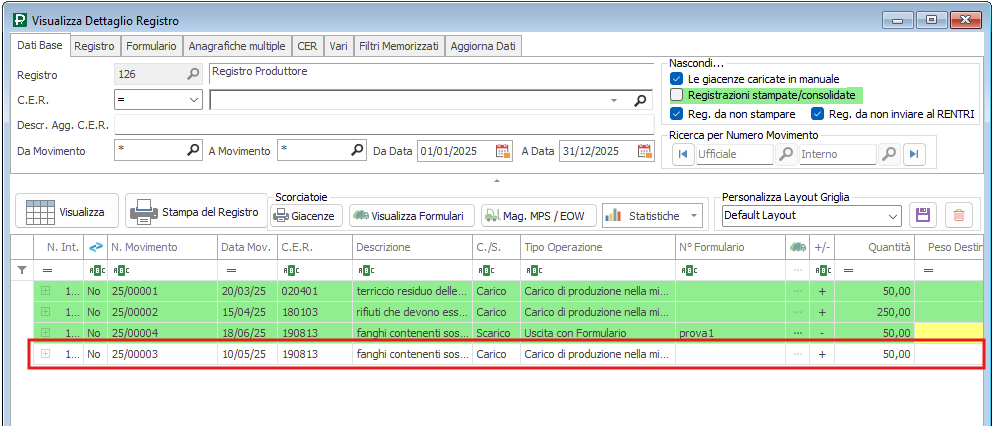Delete grid layout with the trash icon

coord(958,215)
